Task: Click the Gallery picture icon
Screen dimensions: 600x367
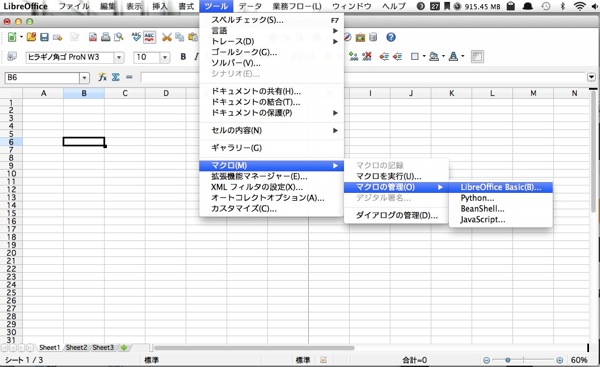Action: pyautogui.click(x=360, y=37)
